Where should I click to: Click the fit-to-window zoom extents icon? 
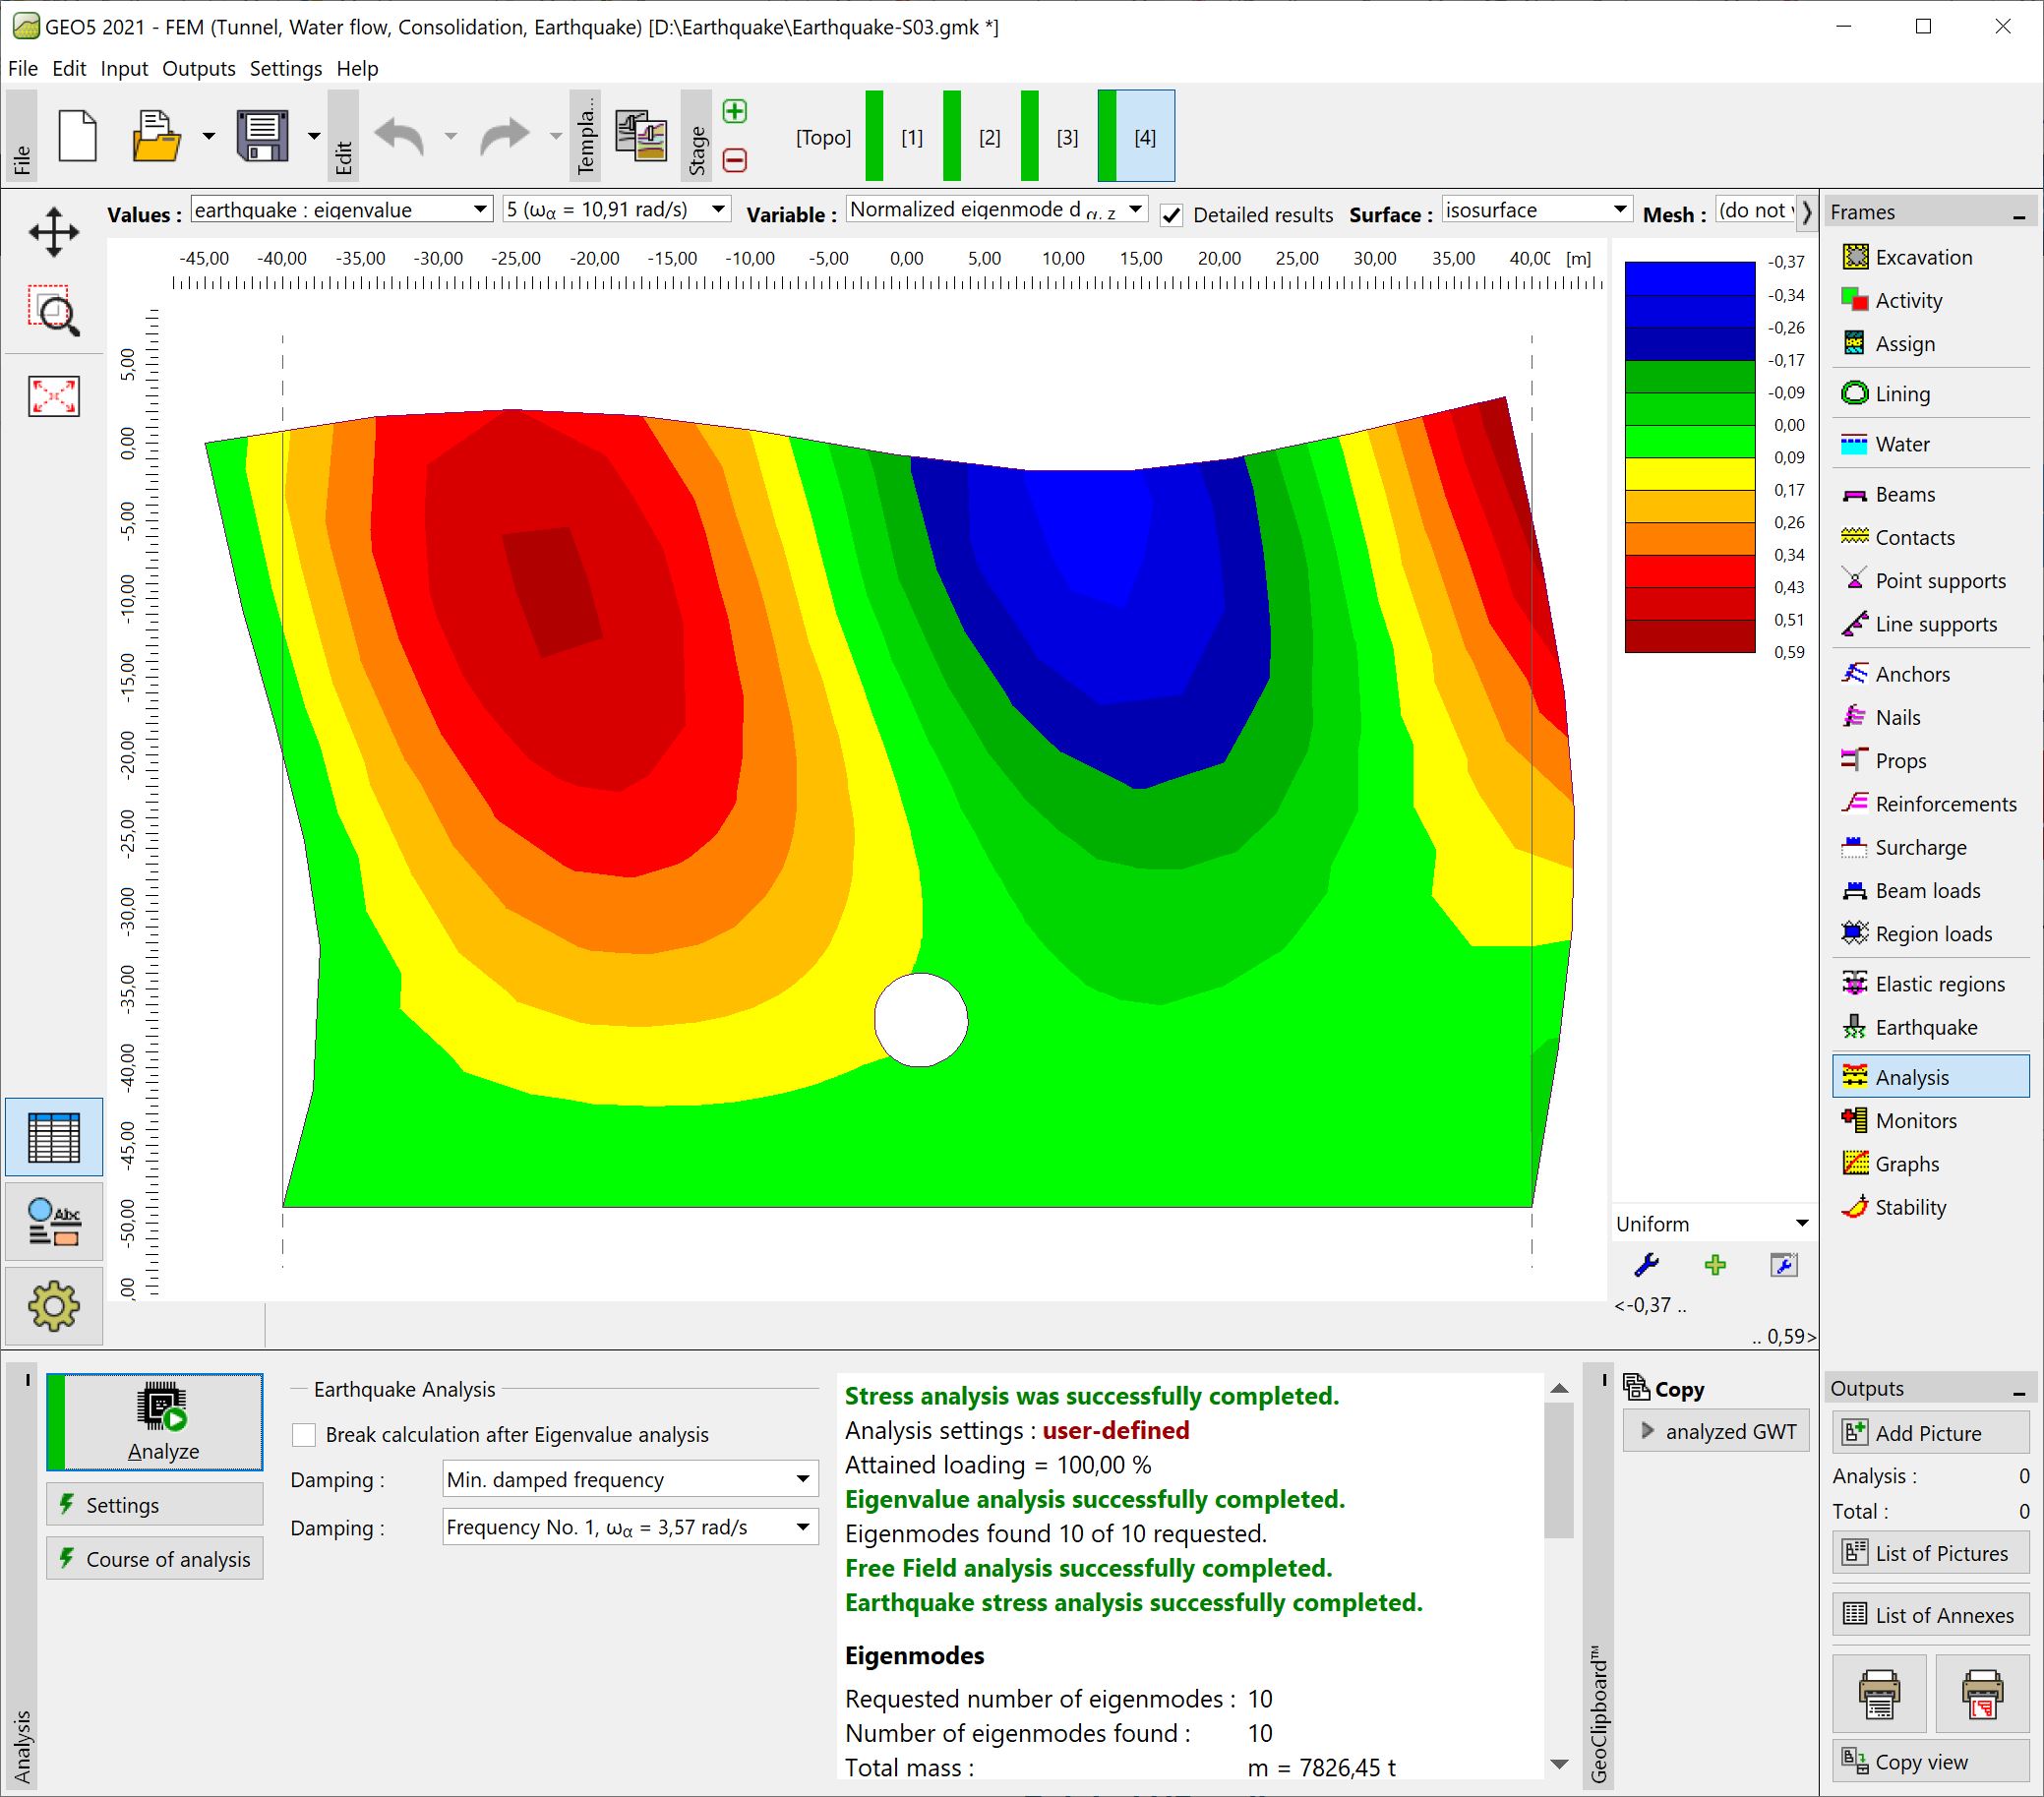[54, 396]
